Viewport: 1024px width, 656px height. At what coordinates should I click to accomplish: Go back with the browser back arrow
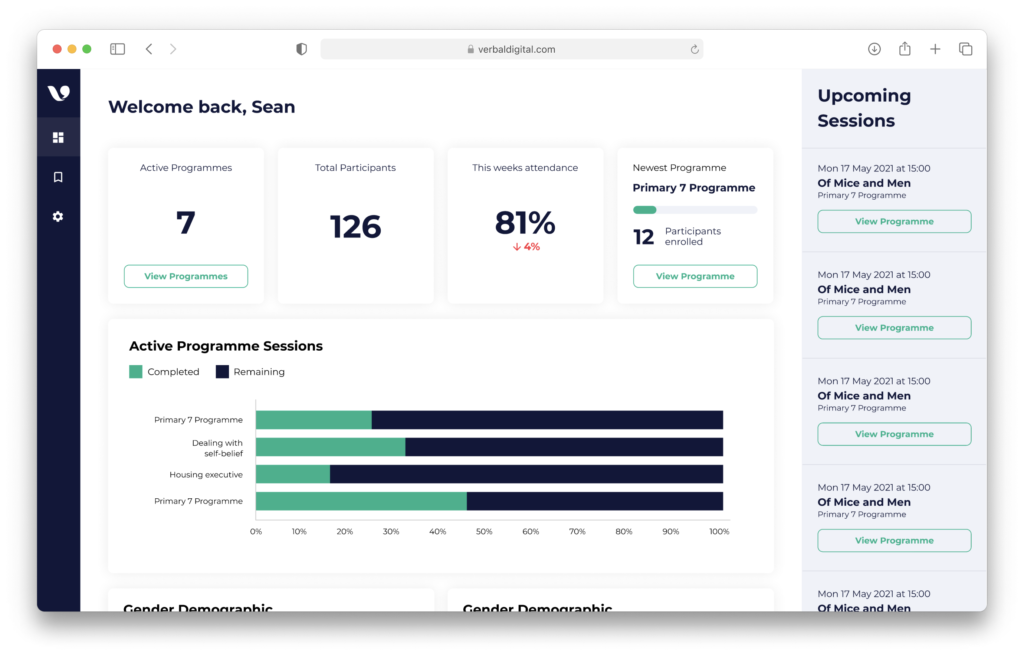pos(149,49)
